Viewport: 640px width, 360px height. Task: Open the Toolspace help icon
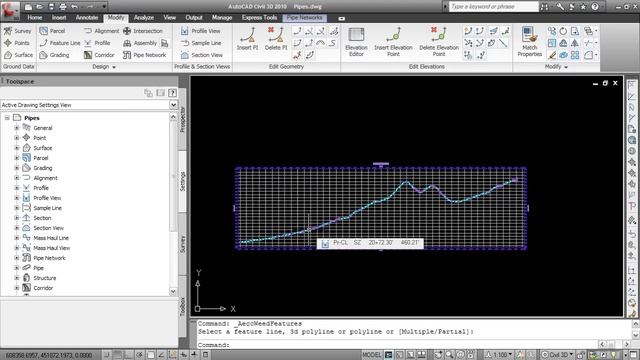[173, 93]
